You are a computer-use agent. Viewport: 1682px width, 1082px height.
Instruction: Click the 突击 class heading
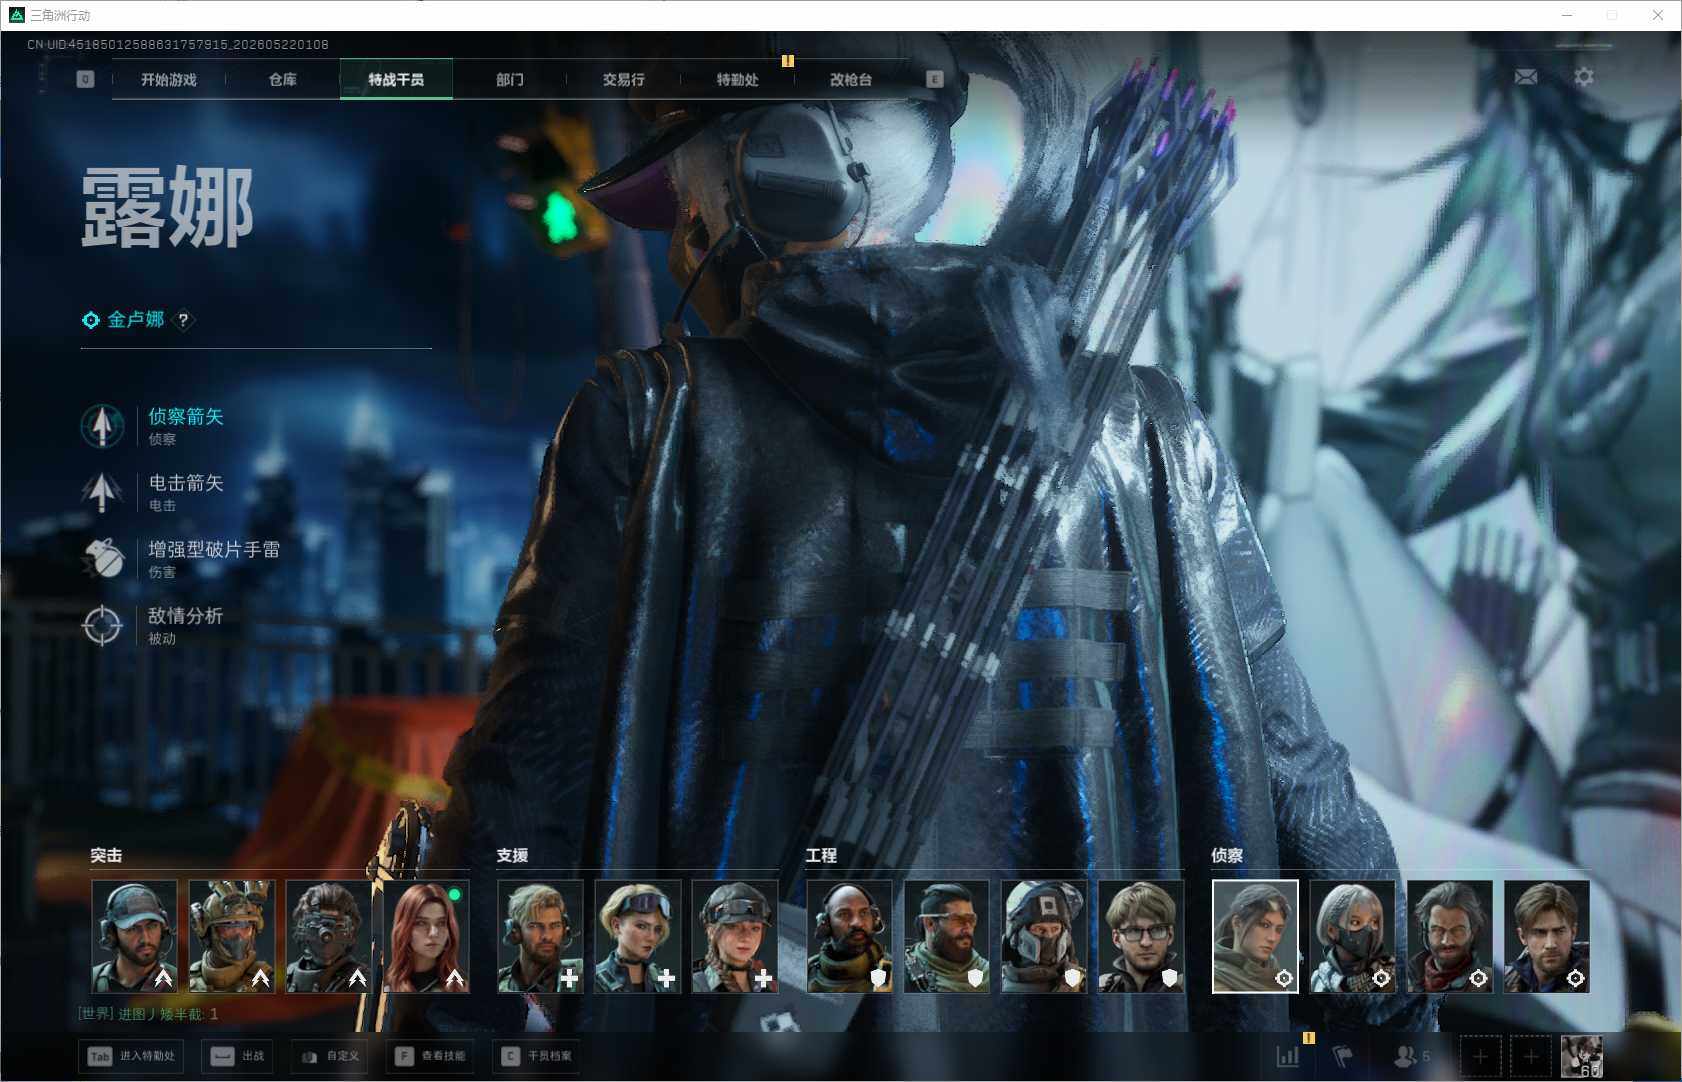coord(106,856)
